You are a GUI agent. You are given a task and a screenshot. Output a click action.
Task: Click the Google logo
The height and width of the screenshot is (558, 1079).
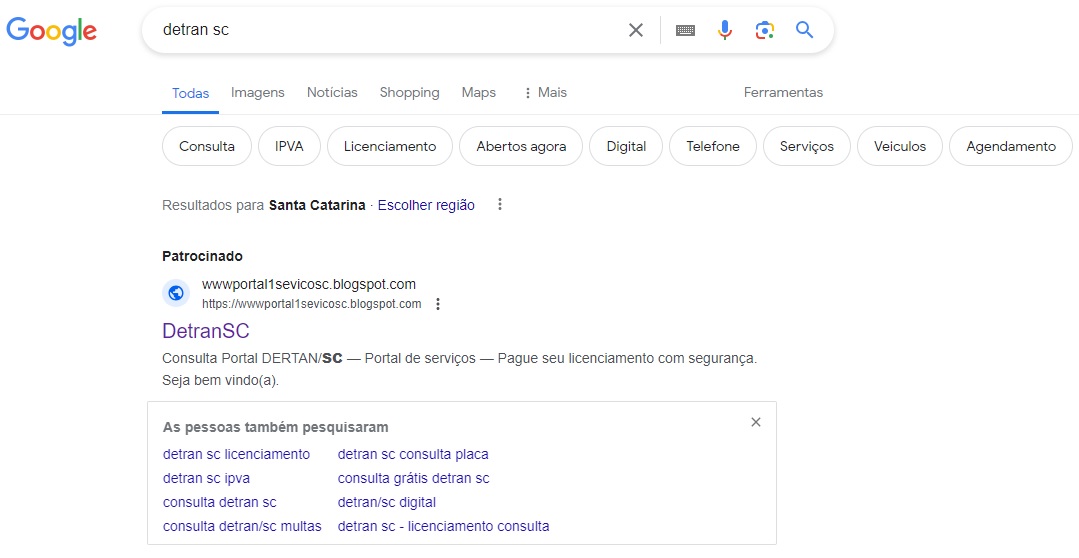coord(52,31)
